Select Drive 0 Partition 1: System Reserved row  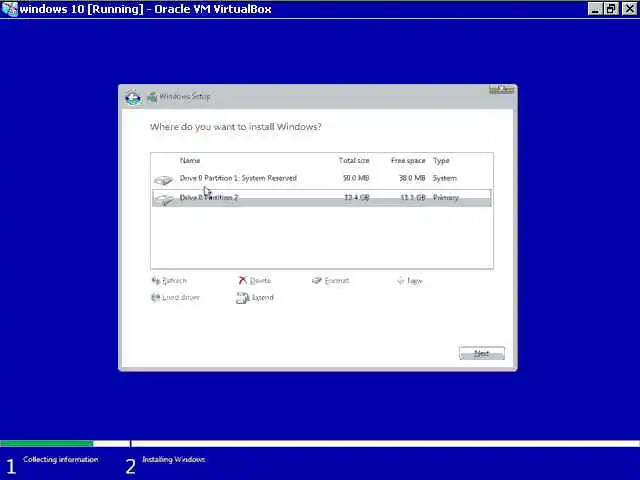(322, 178)
